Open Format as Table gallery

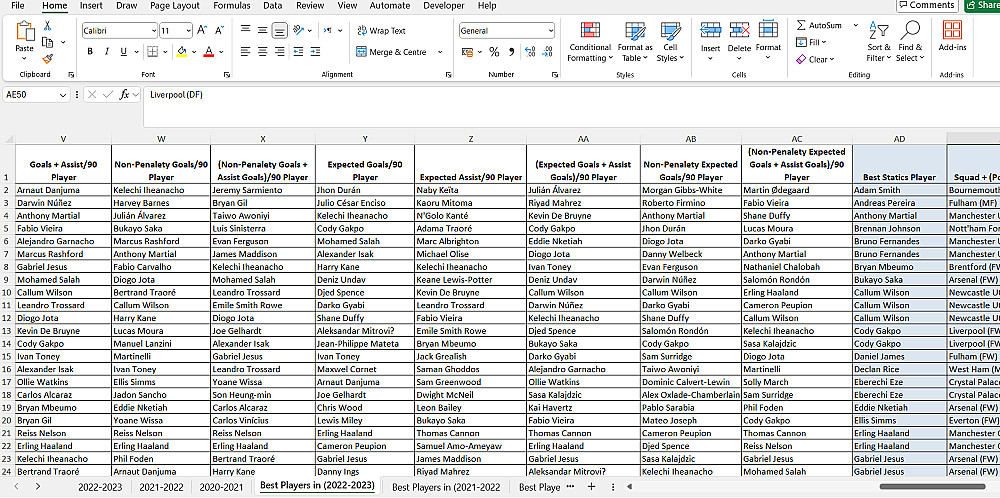pyautogui.click(x=635, y=42)
